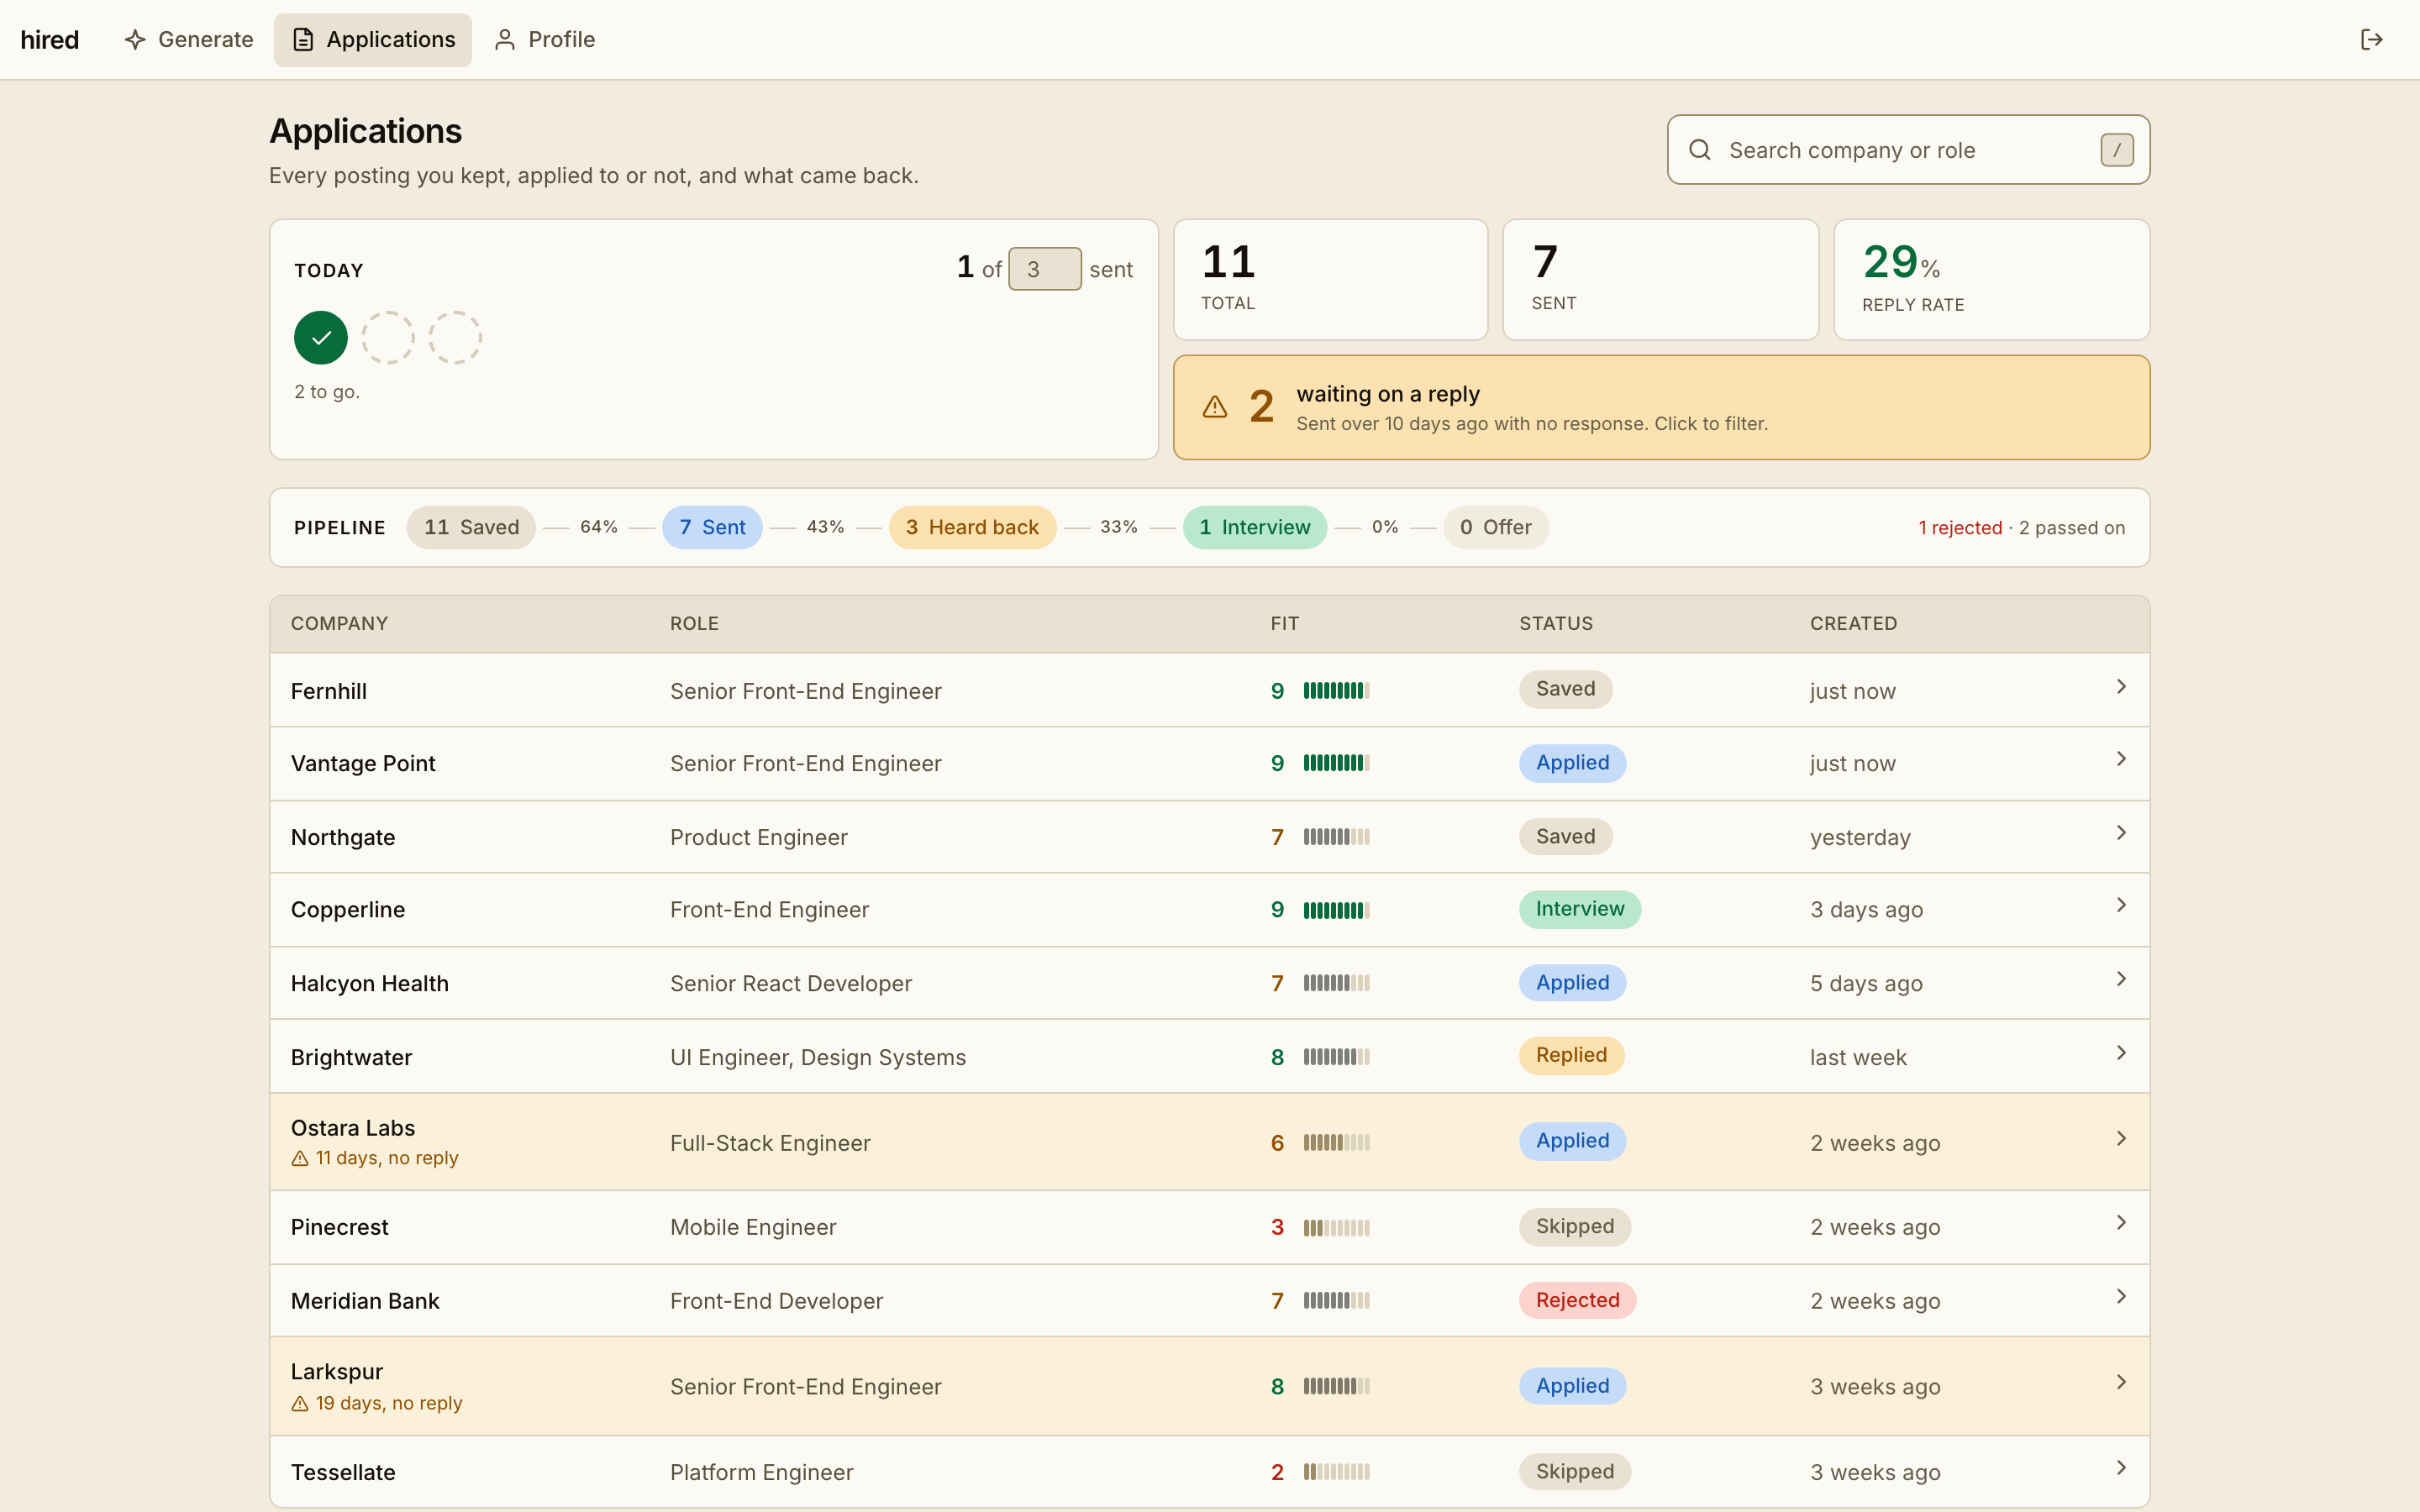Filter pipeline by 7 Sent

point(712,528)
